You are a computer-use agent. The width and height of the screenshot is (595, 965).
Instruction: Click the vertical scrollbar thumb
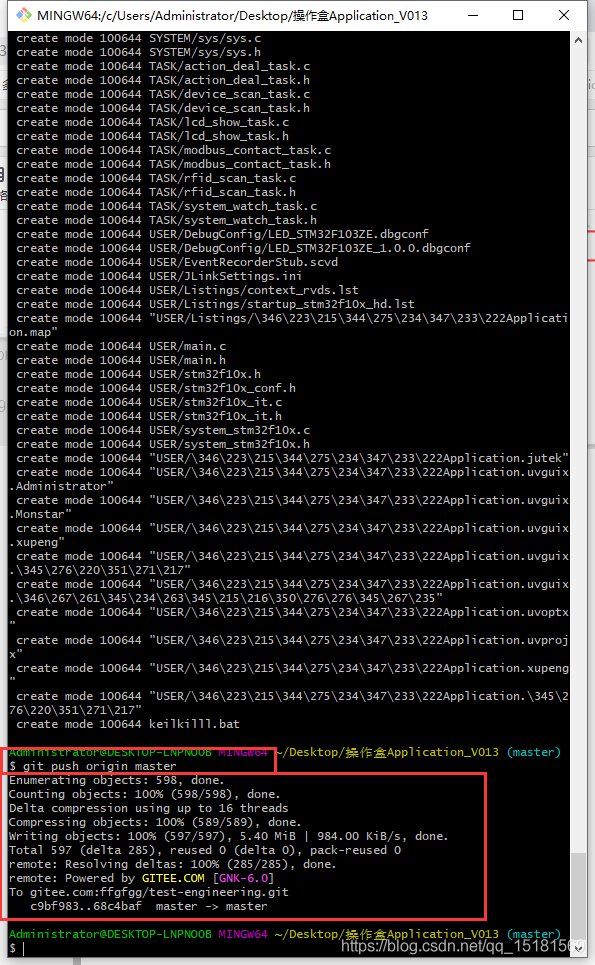578,896
